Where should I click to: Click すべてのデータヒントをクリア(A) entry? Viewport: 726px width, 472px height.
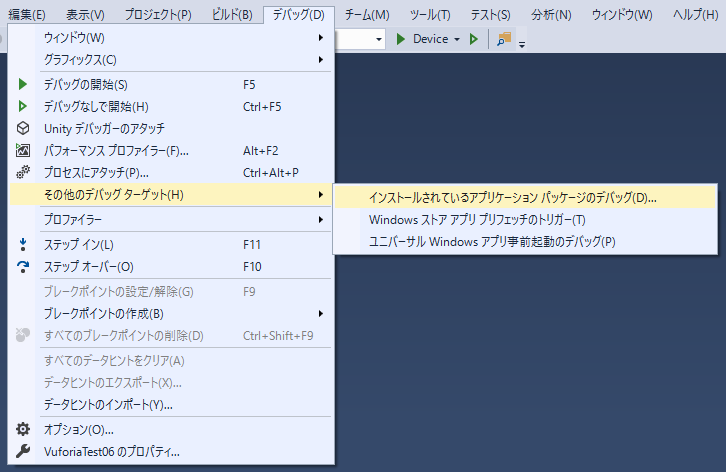[x=170, y=360]
